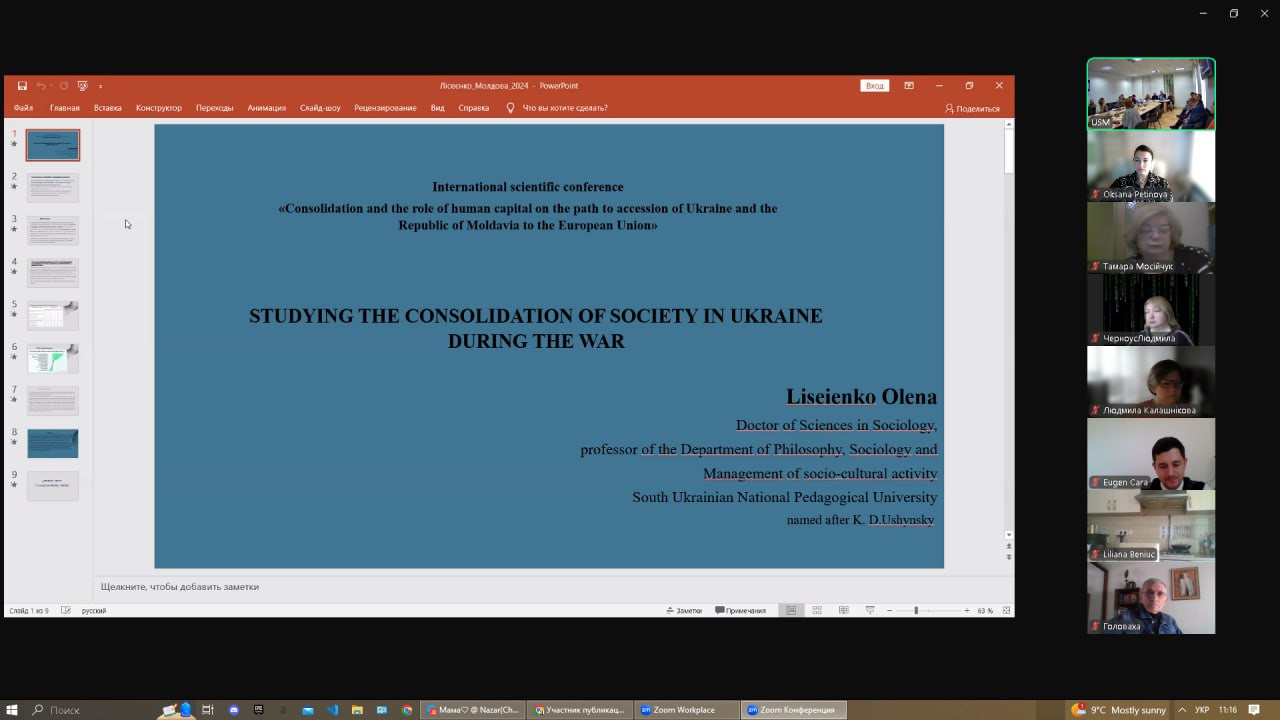1280x720 pixels.
Task: Click the Save icon in quick access toolbar
Action: coord(22,86)
